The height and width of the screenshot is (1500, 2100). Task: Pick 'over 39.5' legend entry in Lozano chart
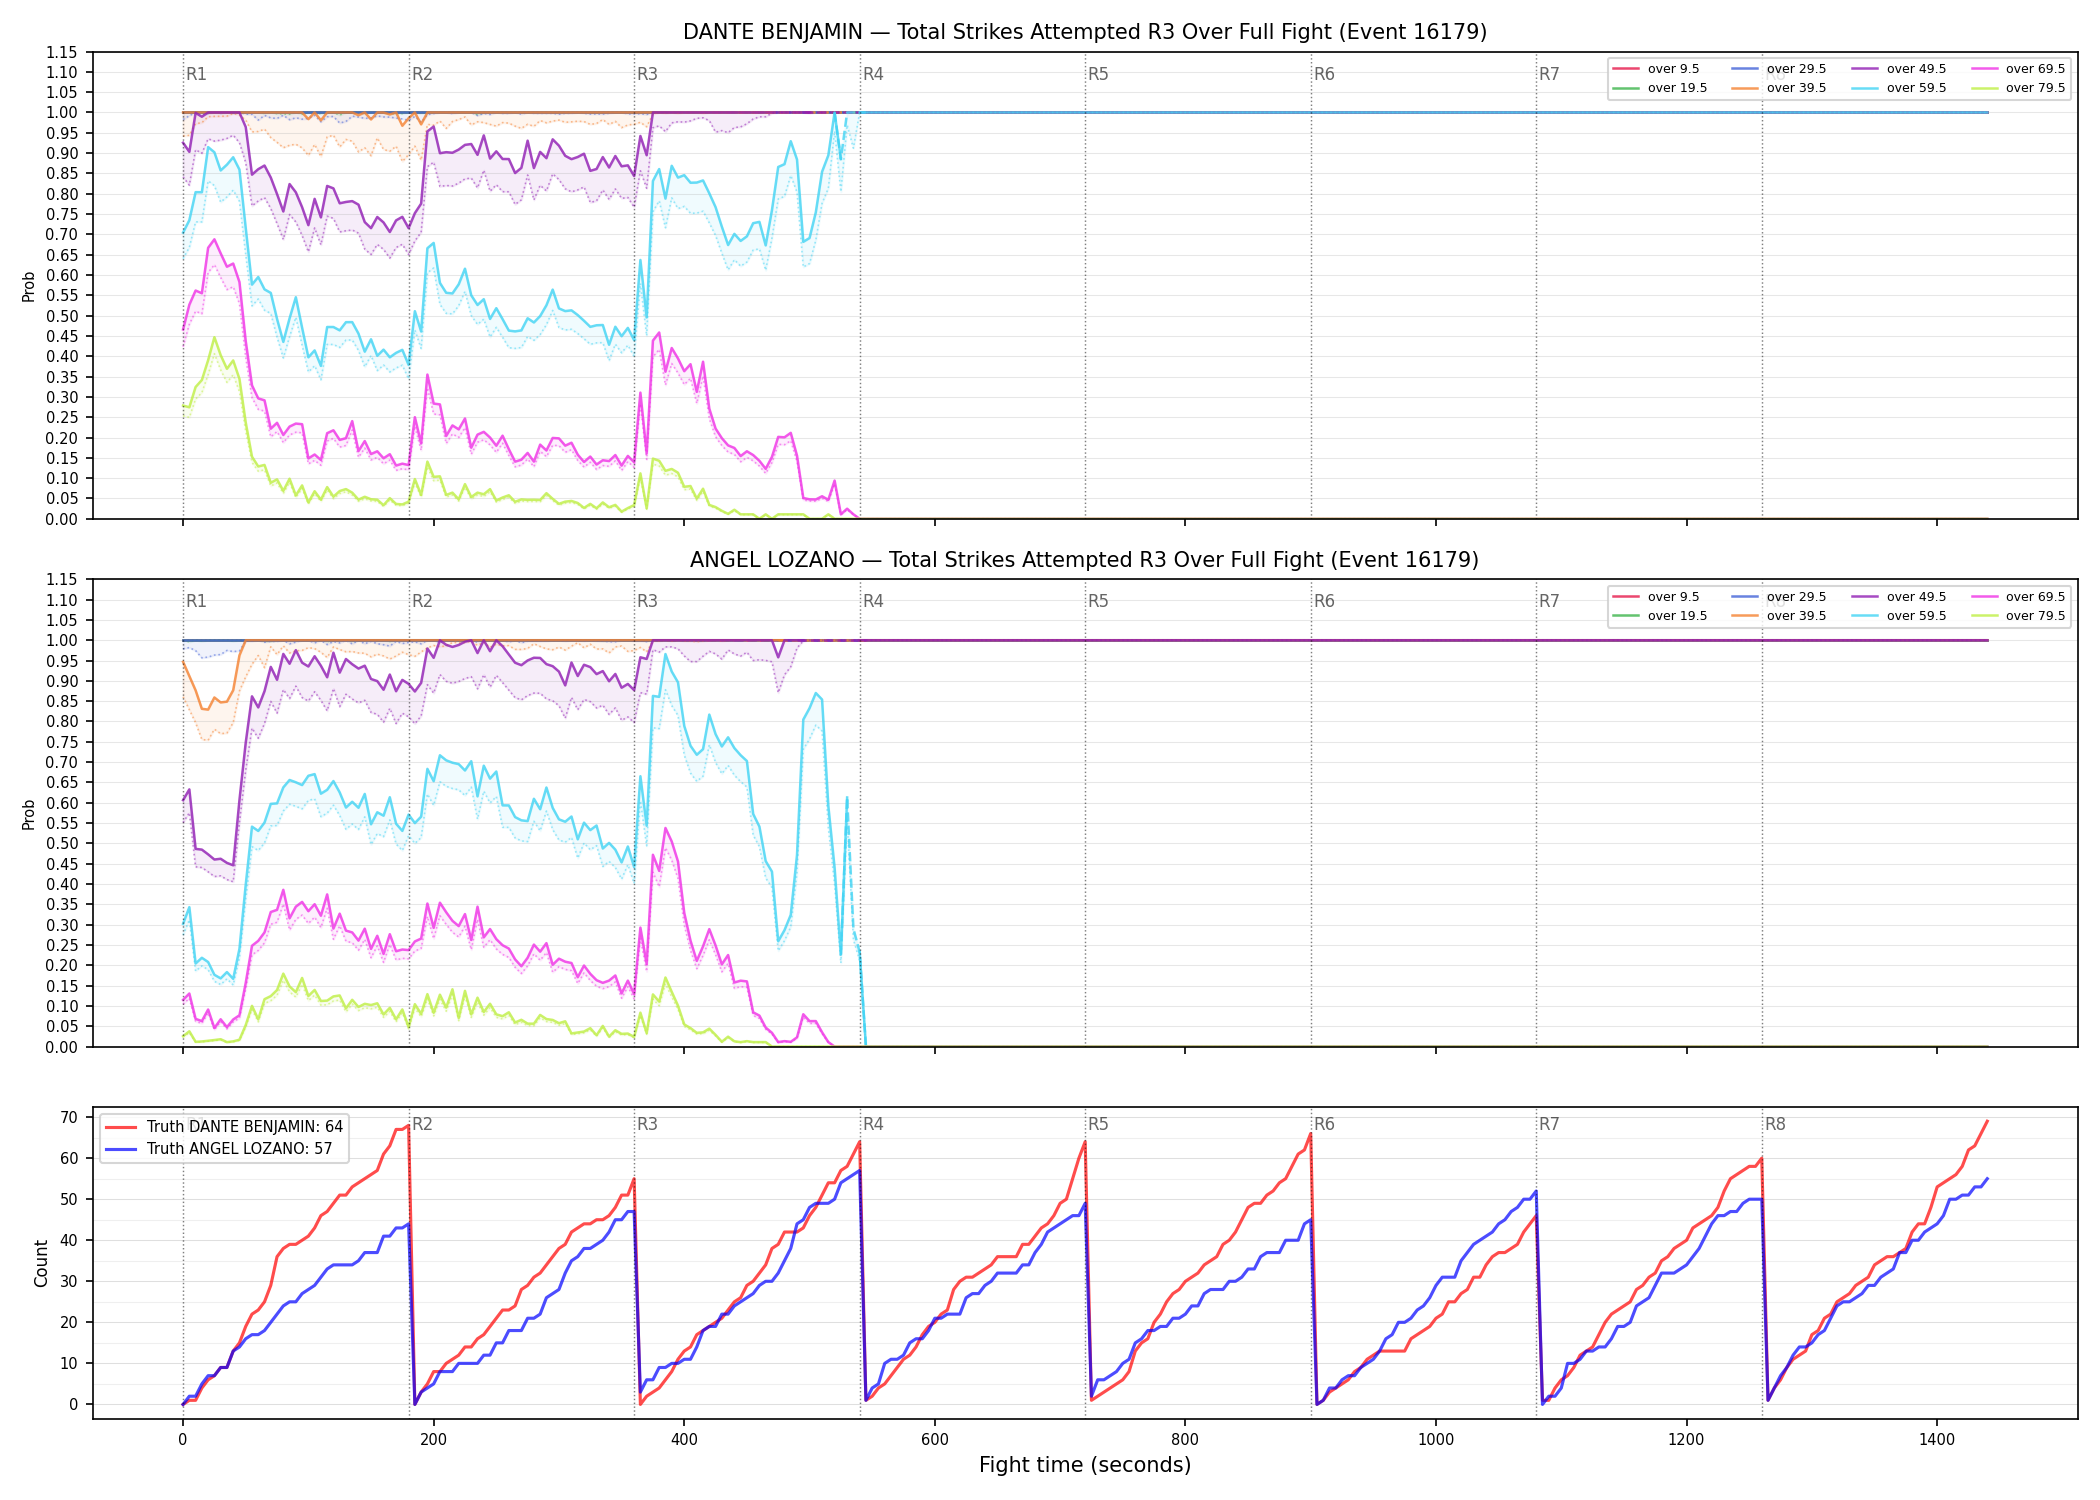(1779, 616)
